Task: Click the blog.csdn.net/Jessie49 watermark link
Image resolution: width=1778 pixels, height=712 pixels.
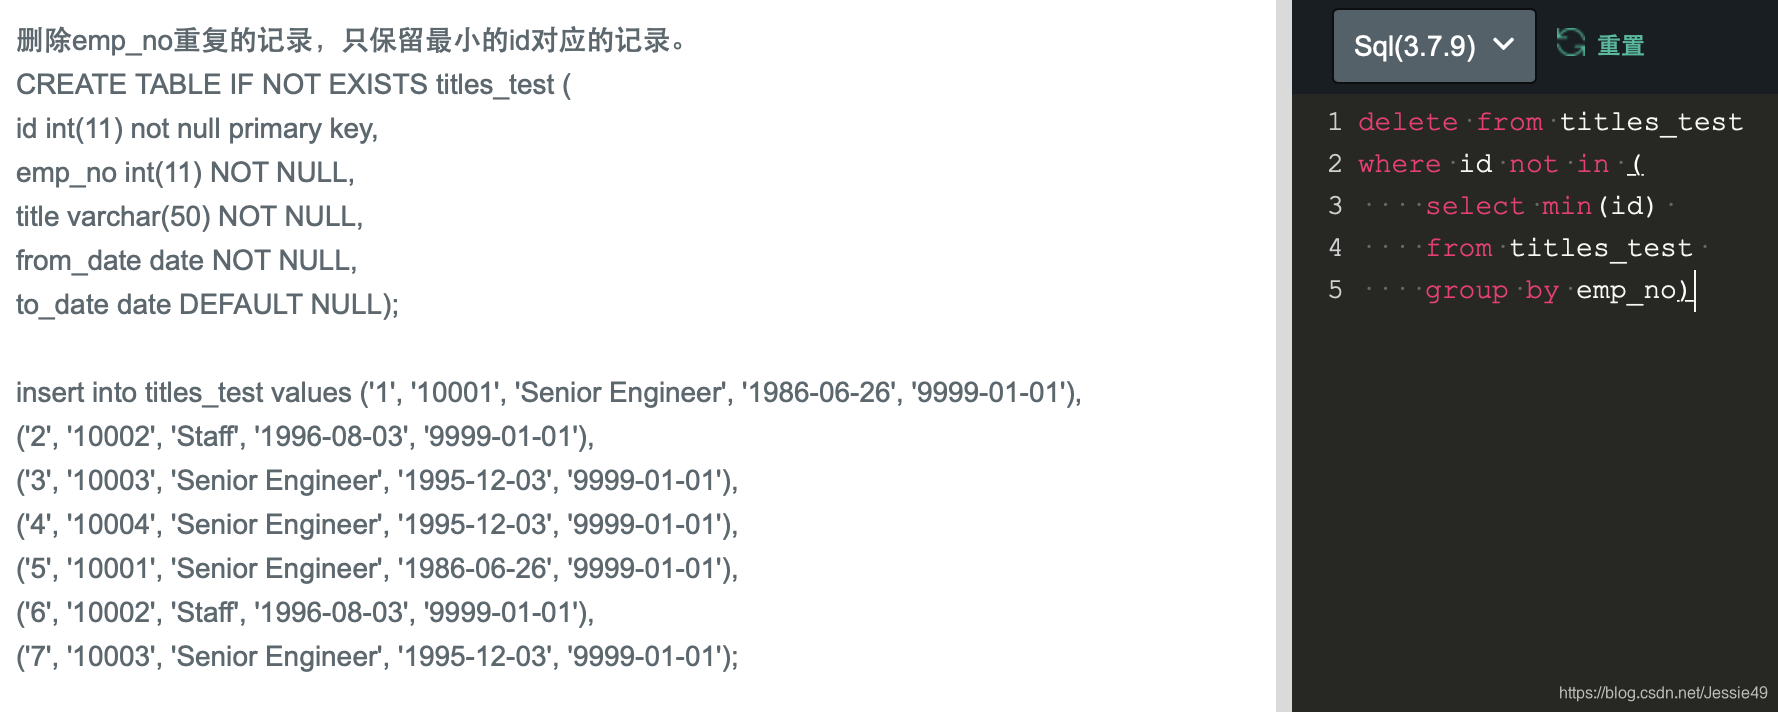Action: pyautogui.click(x=1662, y=693)
